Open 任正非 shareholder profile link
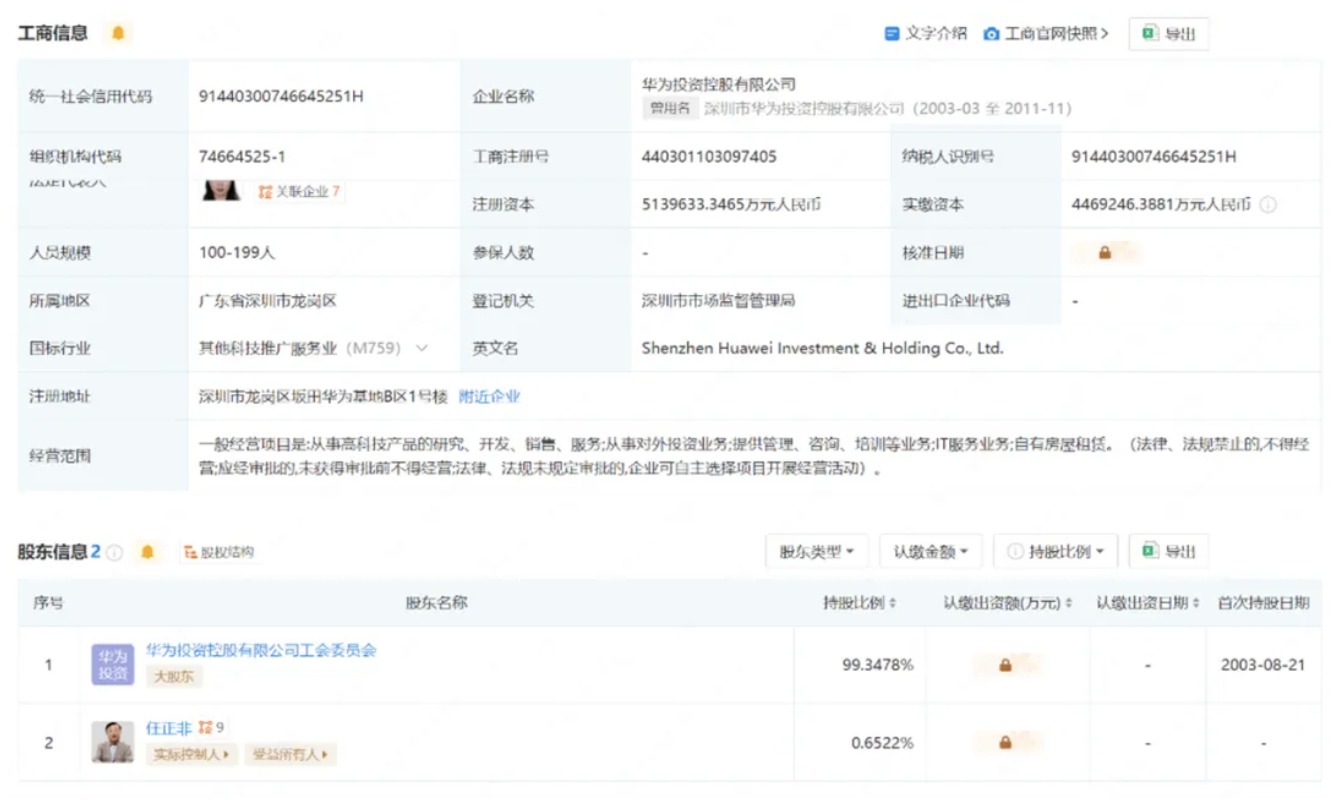This screenshot has width=1338, height=800. [x=168, y=728]
